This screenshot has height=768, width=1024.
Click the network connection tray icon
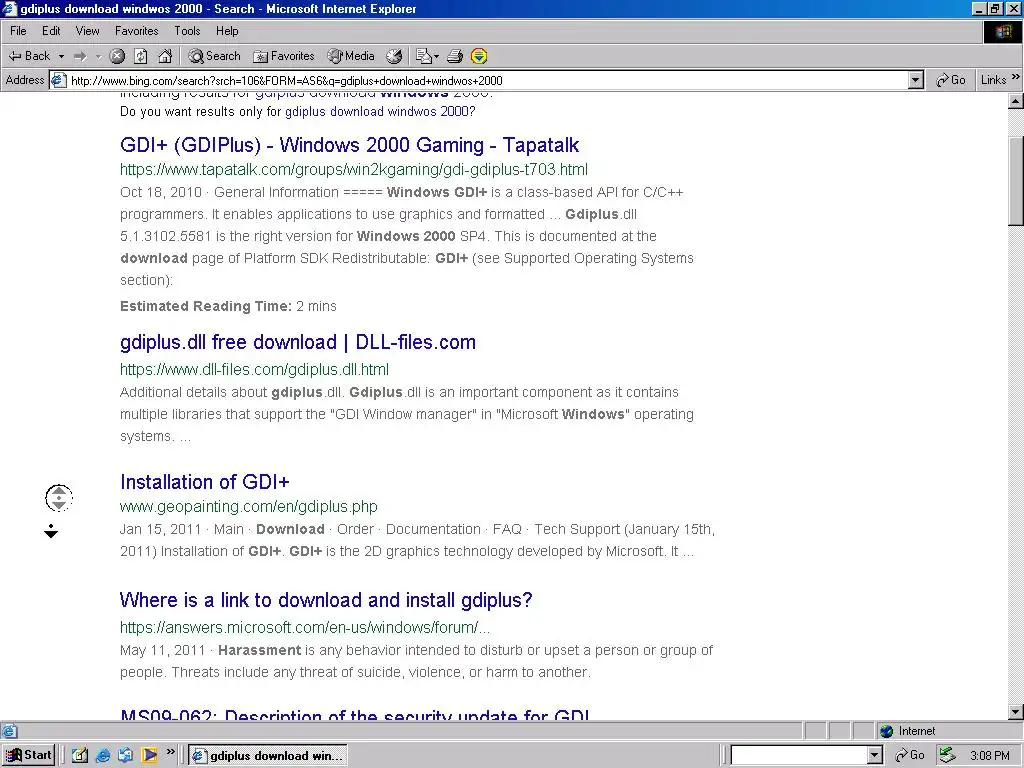coord(947,756)
